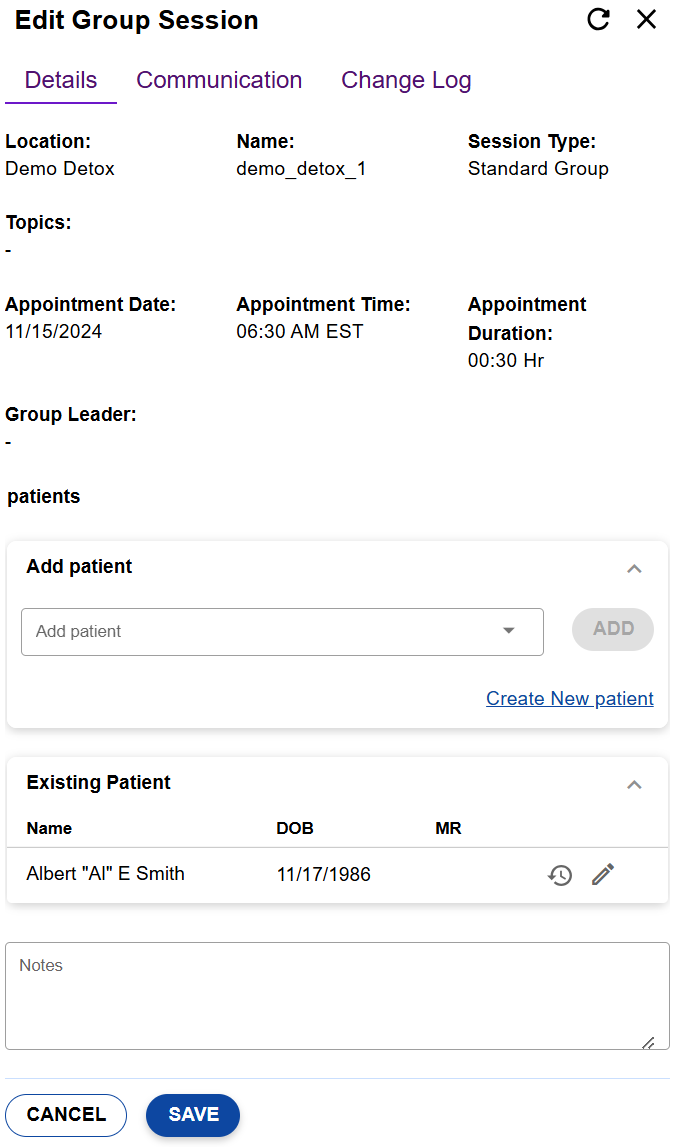The height and width of the screenshot is (1148, 678).
Task: Click the Create New patient link
Action: (x=569, y=698)
